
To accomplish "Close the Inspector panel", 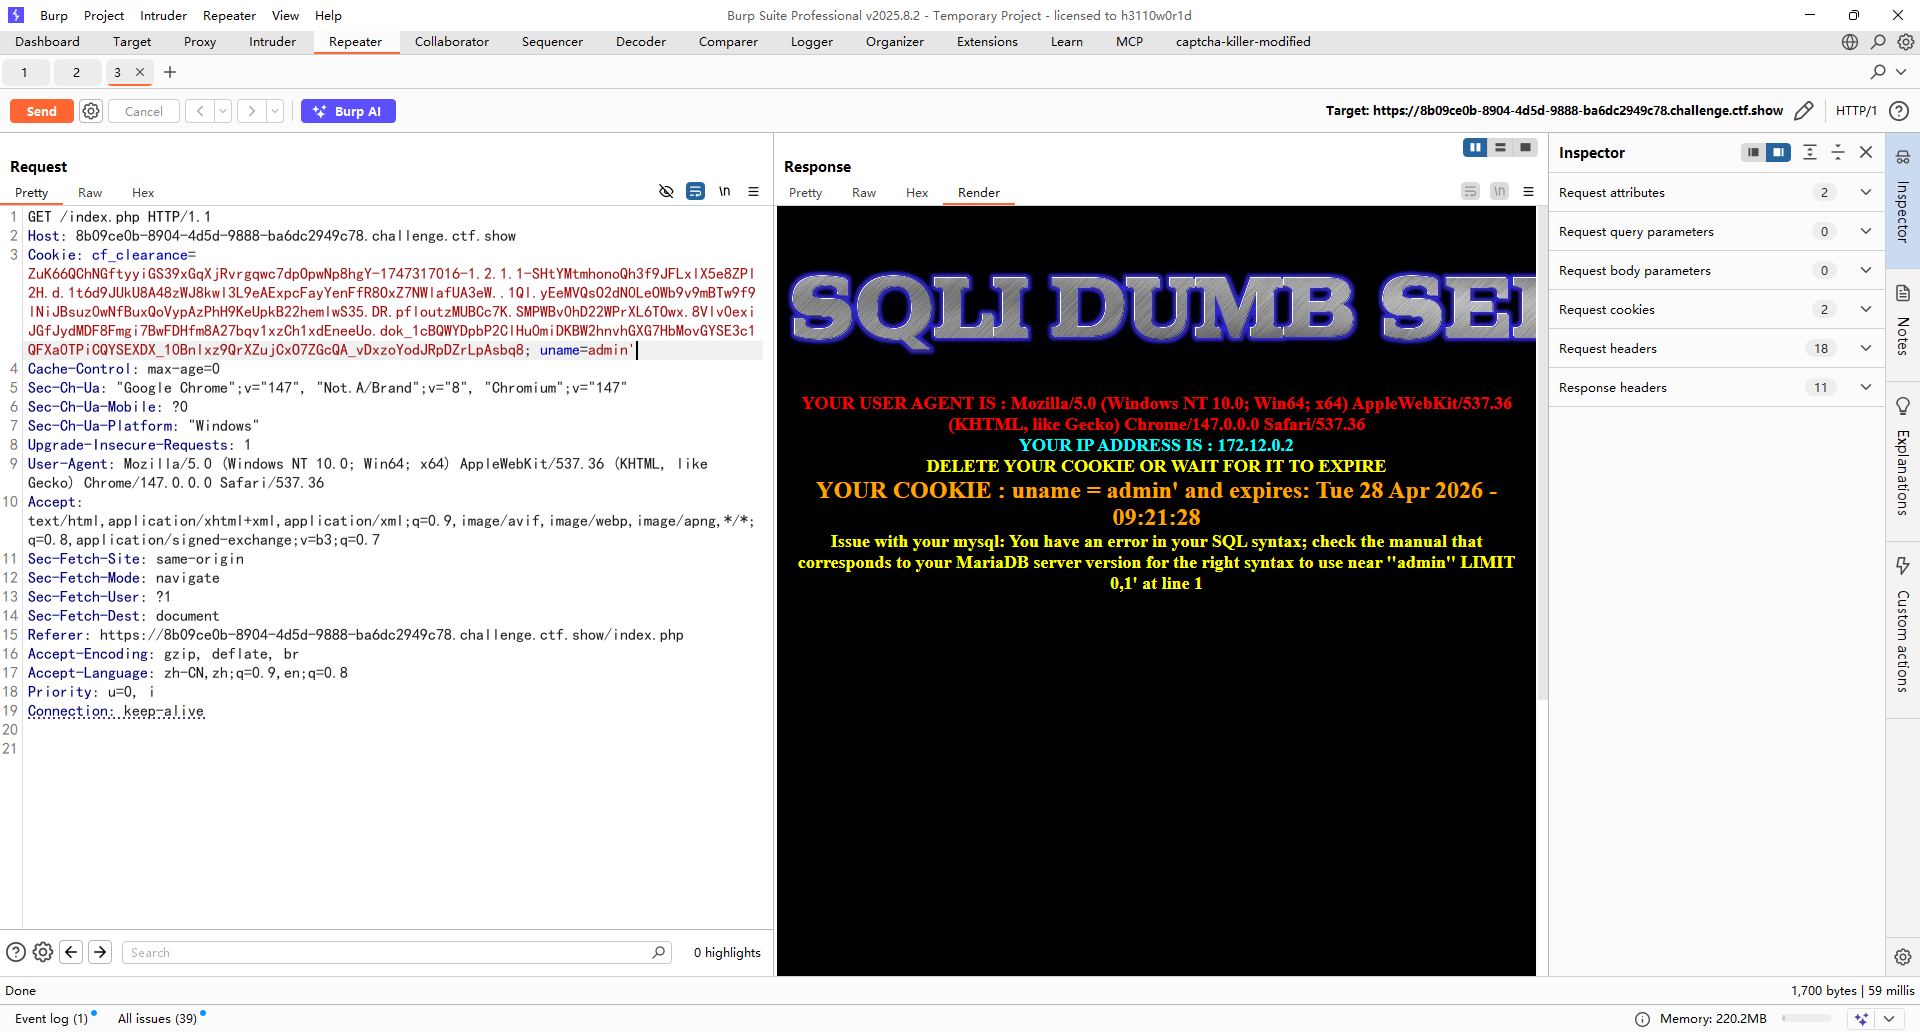I will [x=1866, y=153].
